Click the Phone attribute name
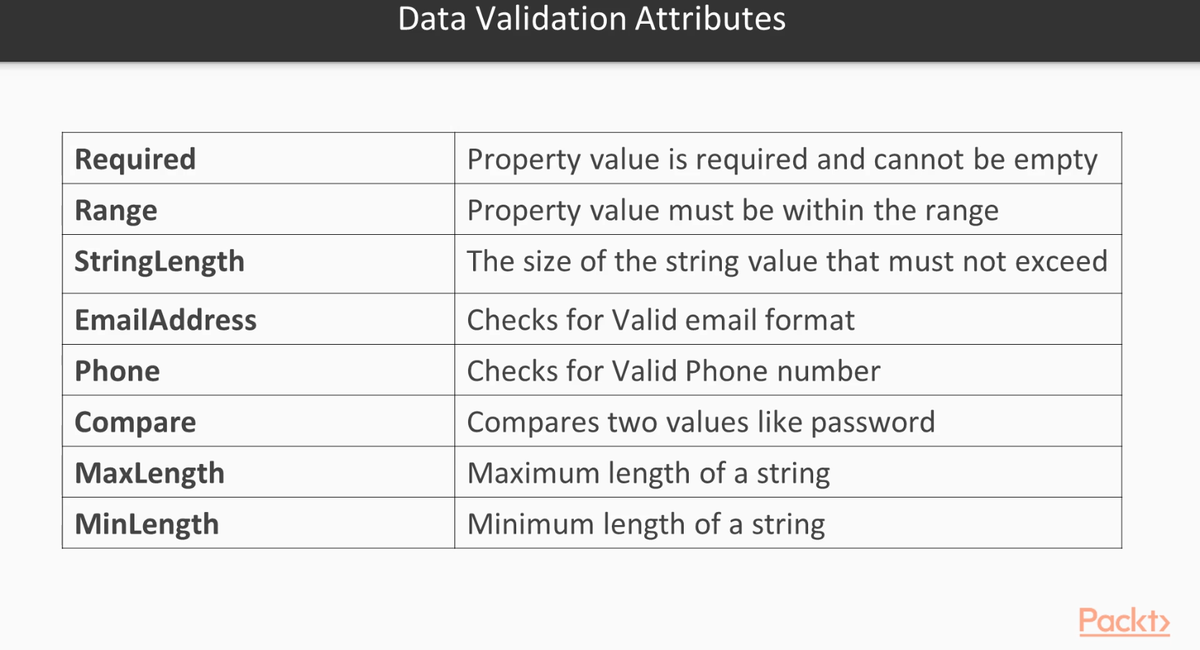 point(118,371)
